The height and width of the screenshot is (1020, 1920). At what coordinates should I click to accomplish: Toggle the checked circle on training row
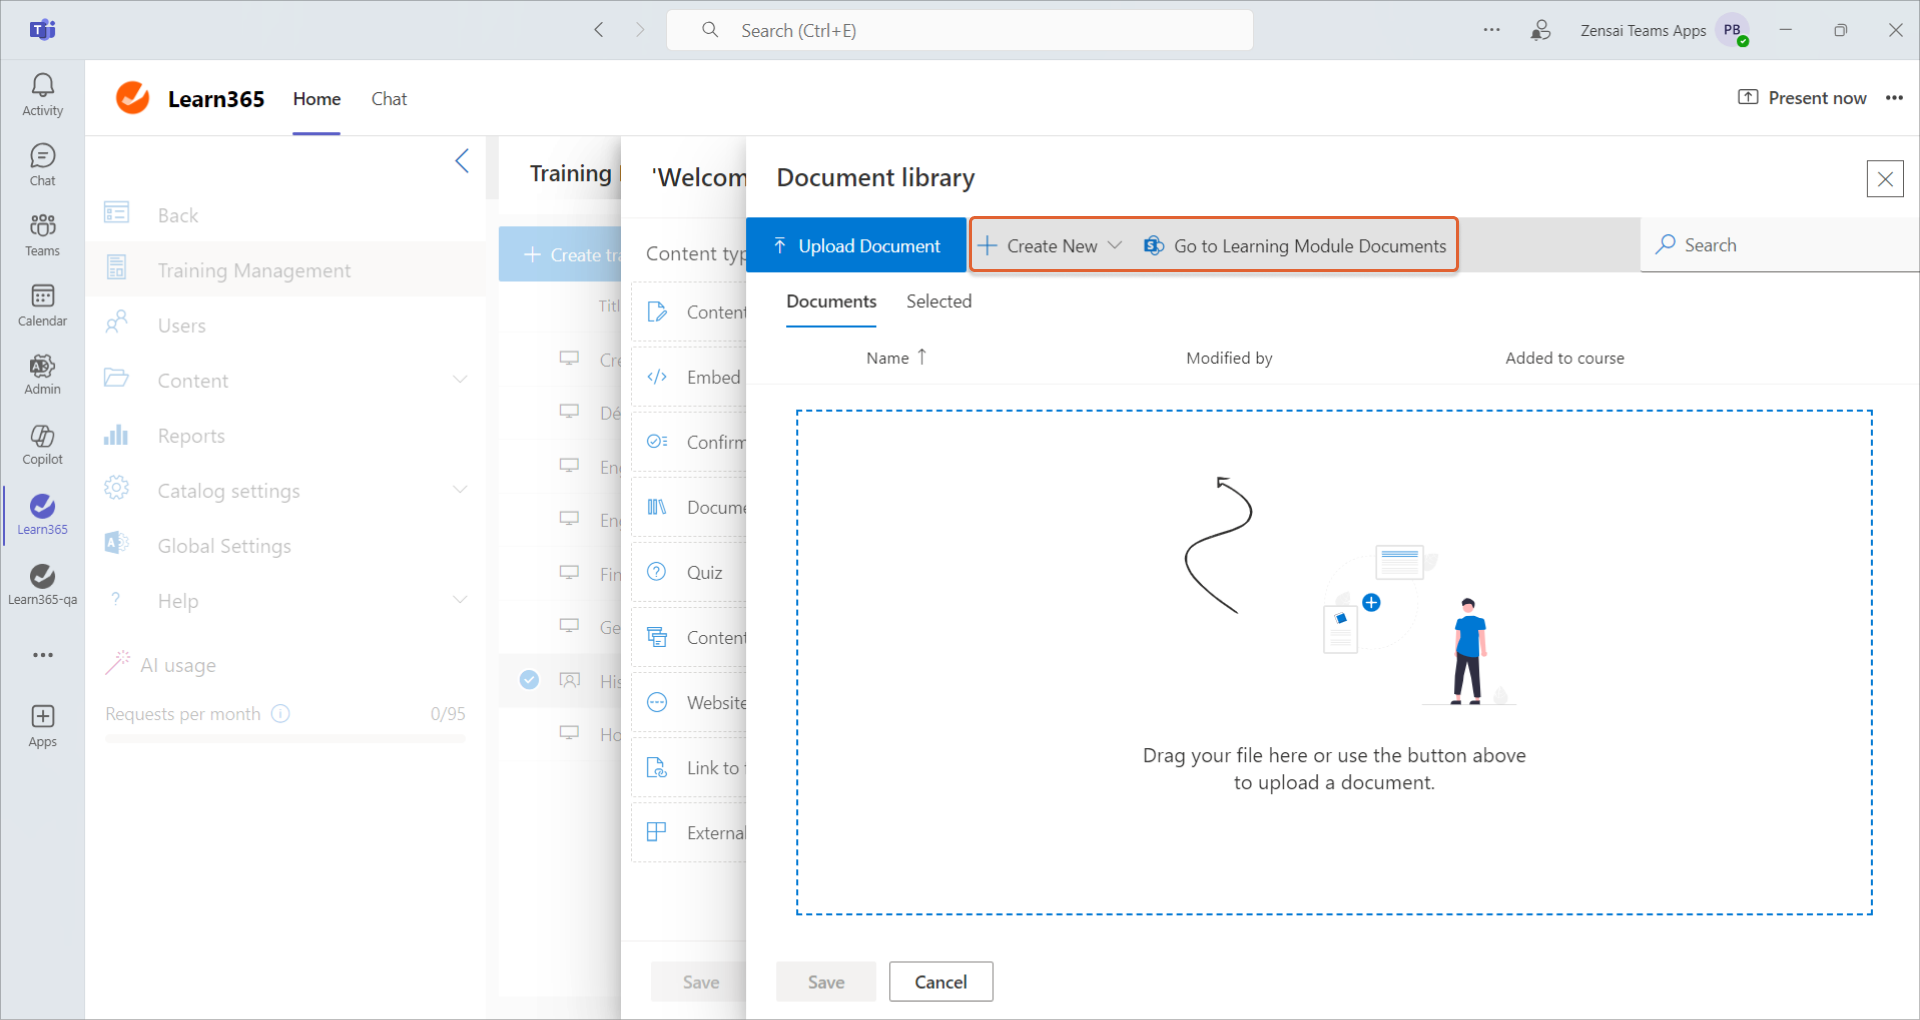coord(529,680)
